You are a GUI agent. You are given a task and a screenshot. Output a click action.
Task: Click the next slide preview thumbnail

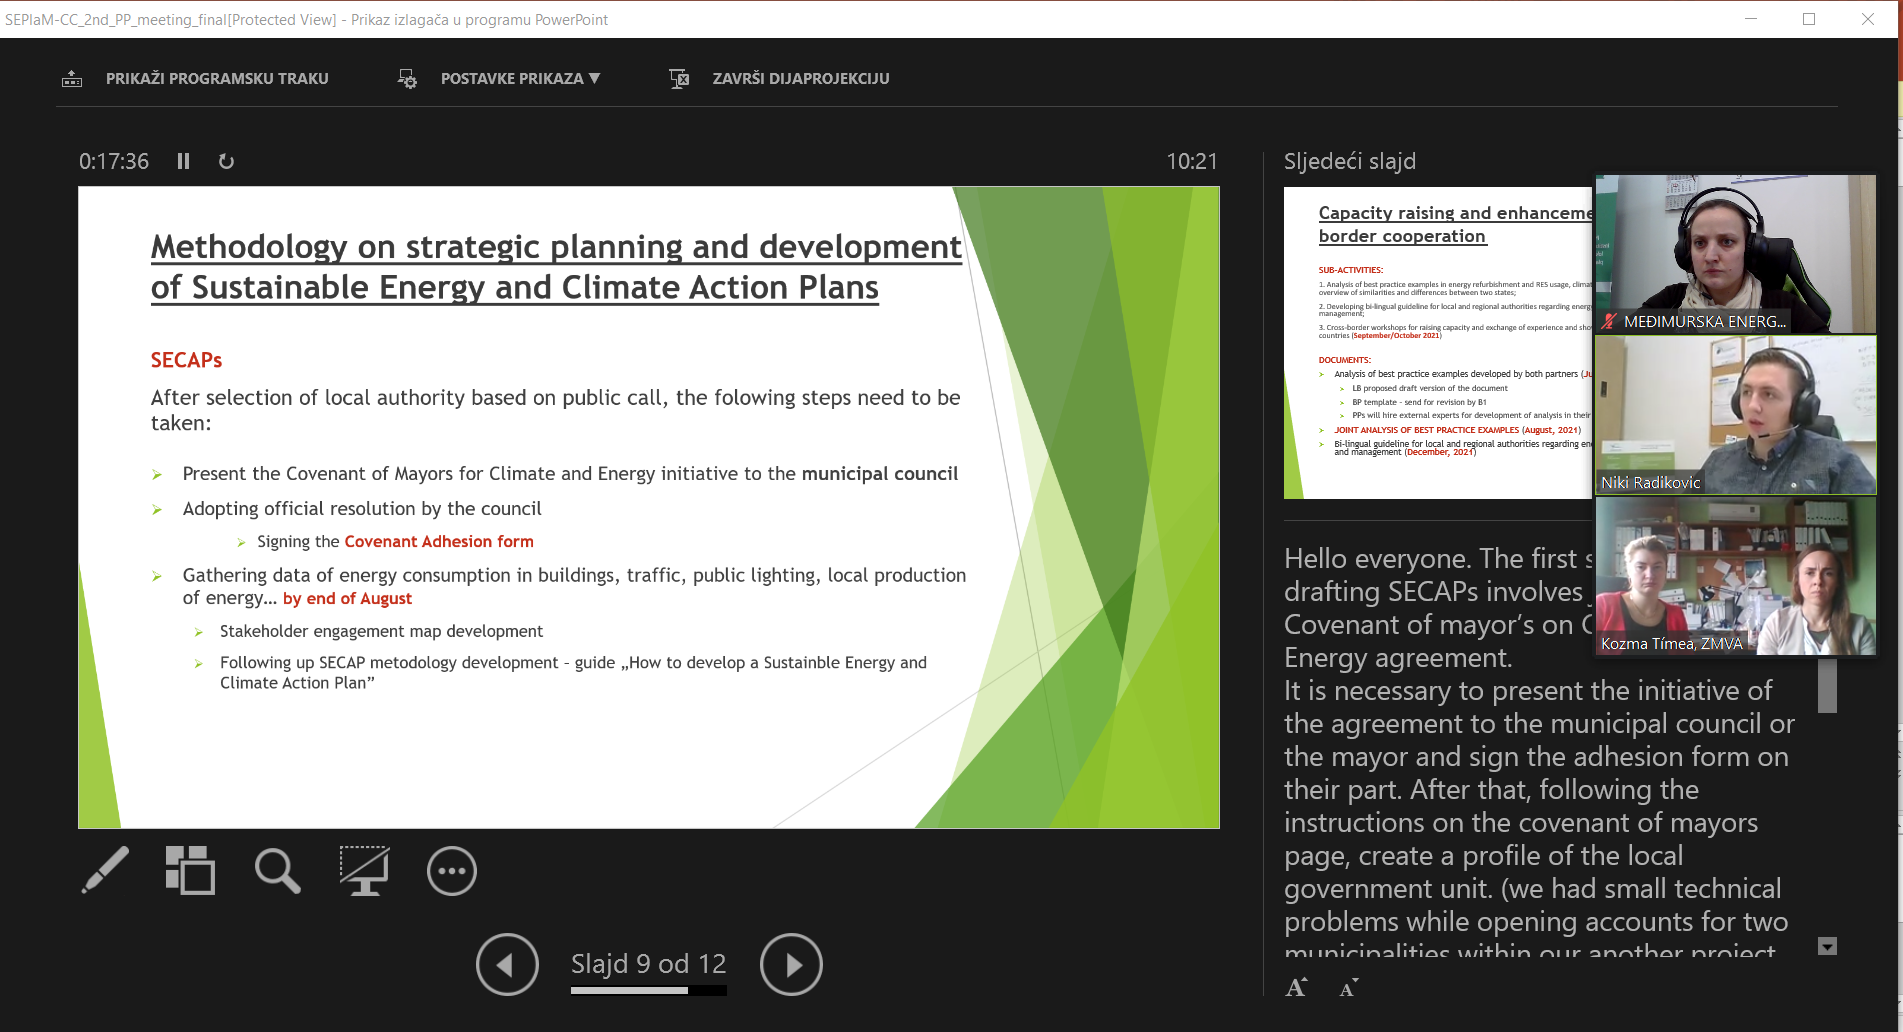pyautogui.click(x=1438, y=342)
